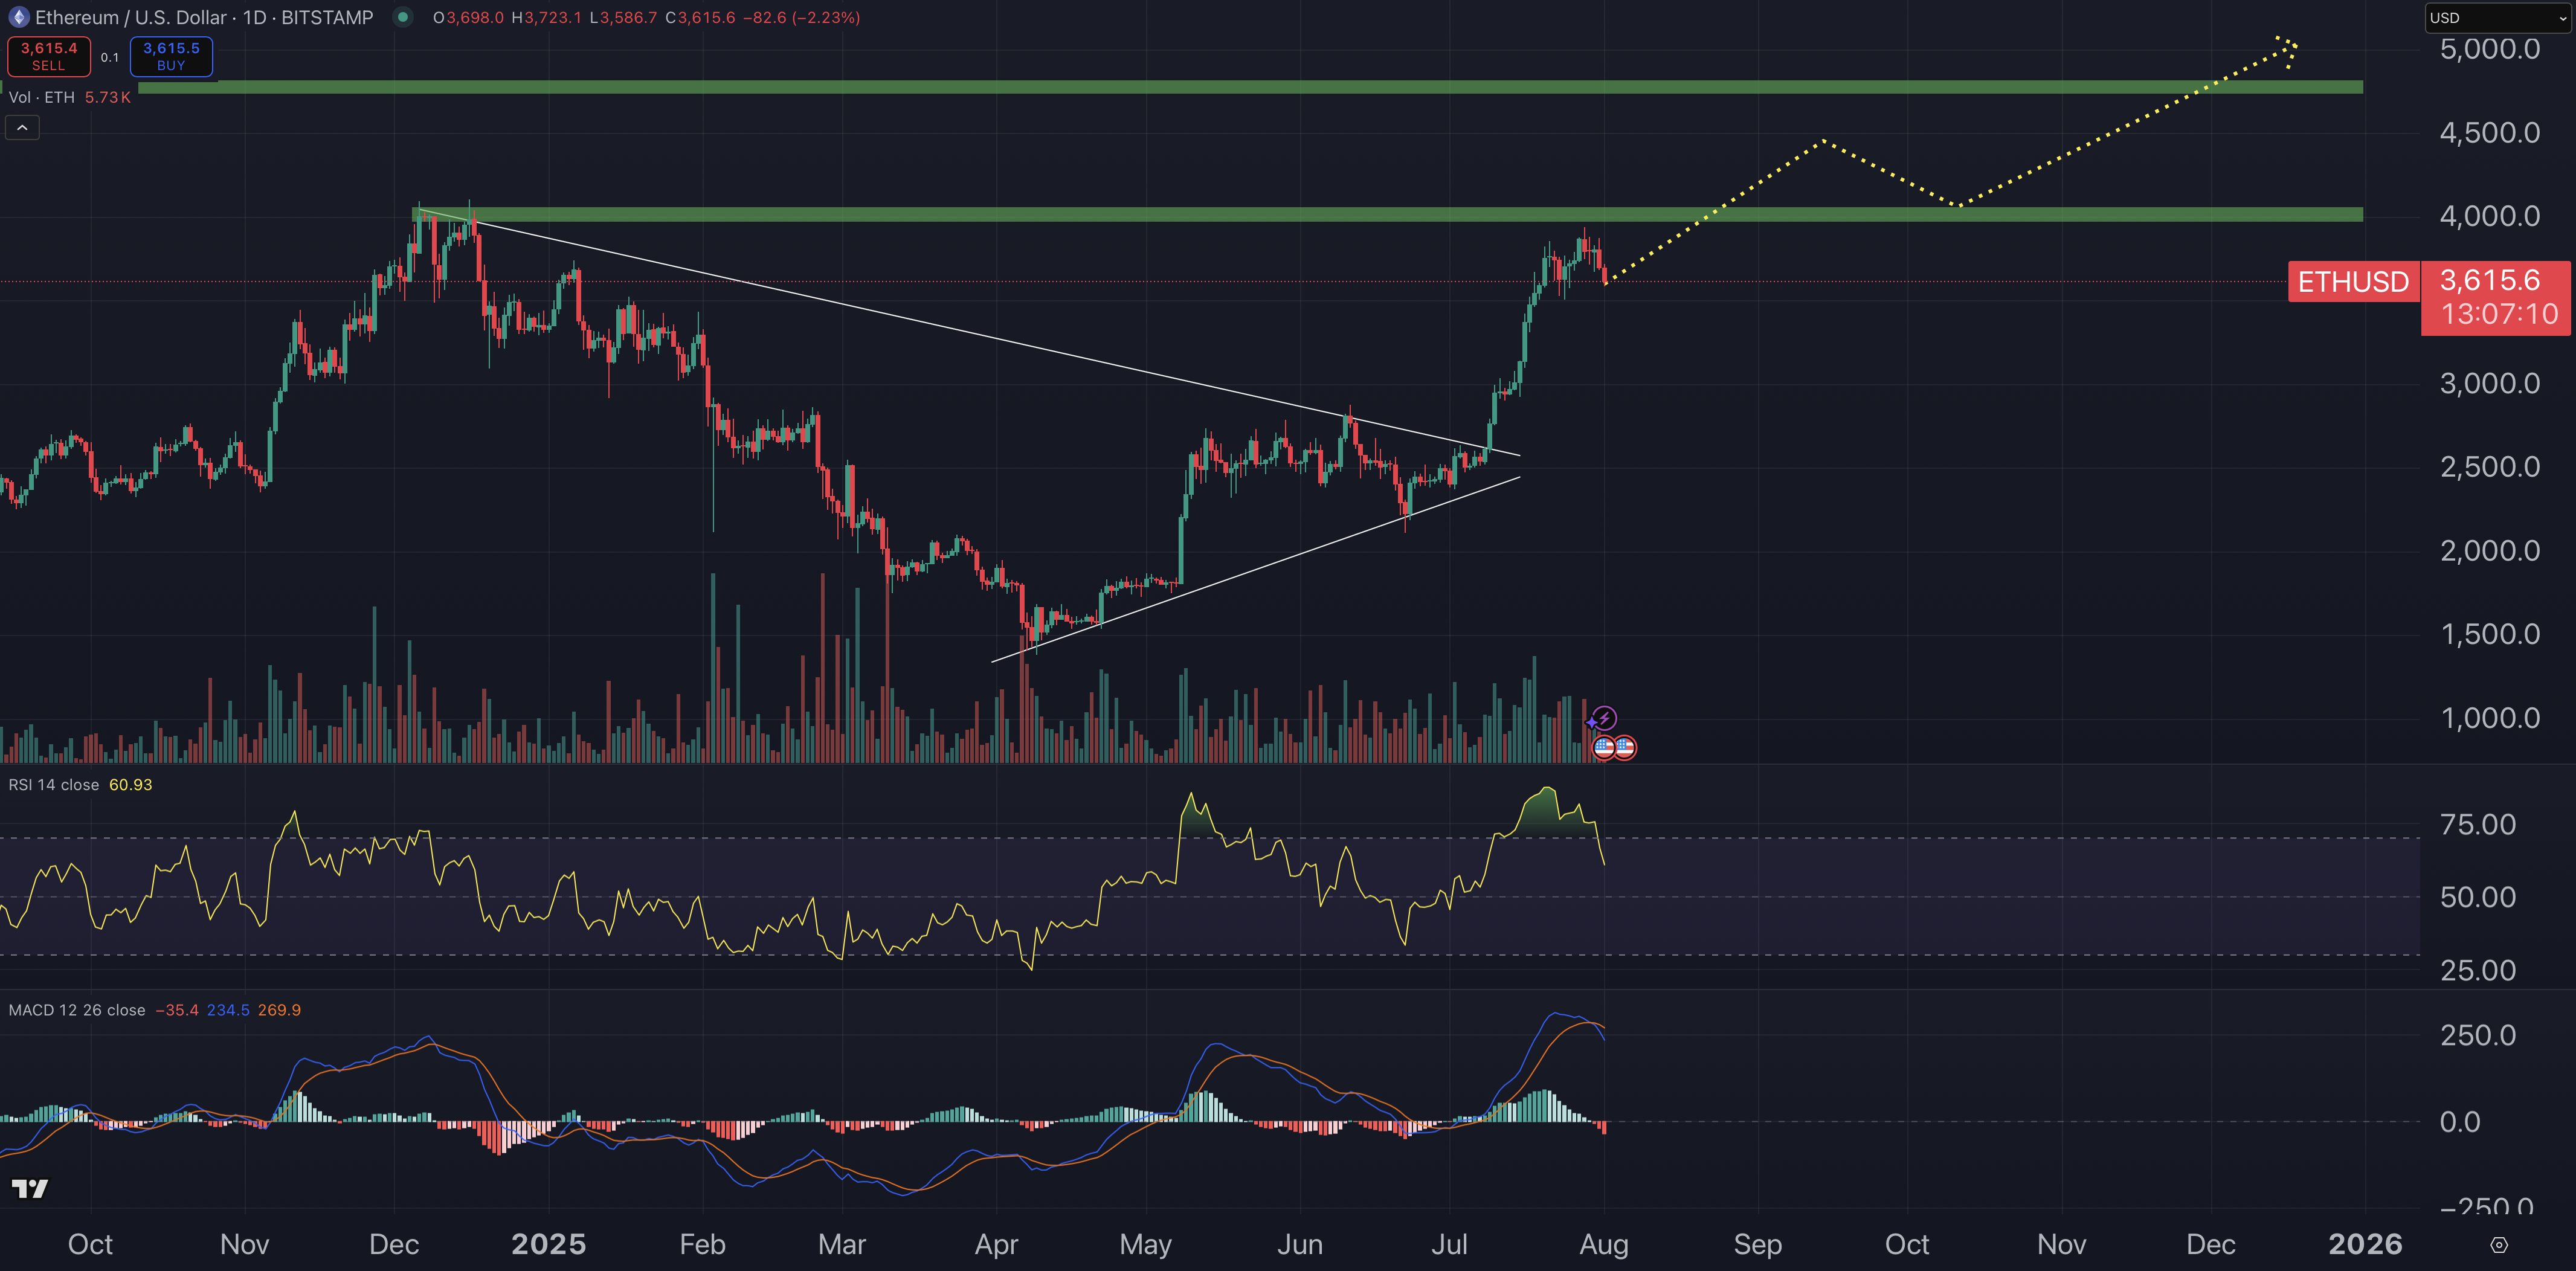Image resolution: width=2576 pixels, height=1271 pixels.
Task: Click the 5,000.0 price scale label
Action: pos(2489,49)
